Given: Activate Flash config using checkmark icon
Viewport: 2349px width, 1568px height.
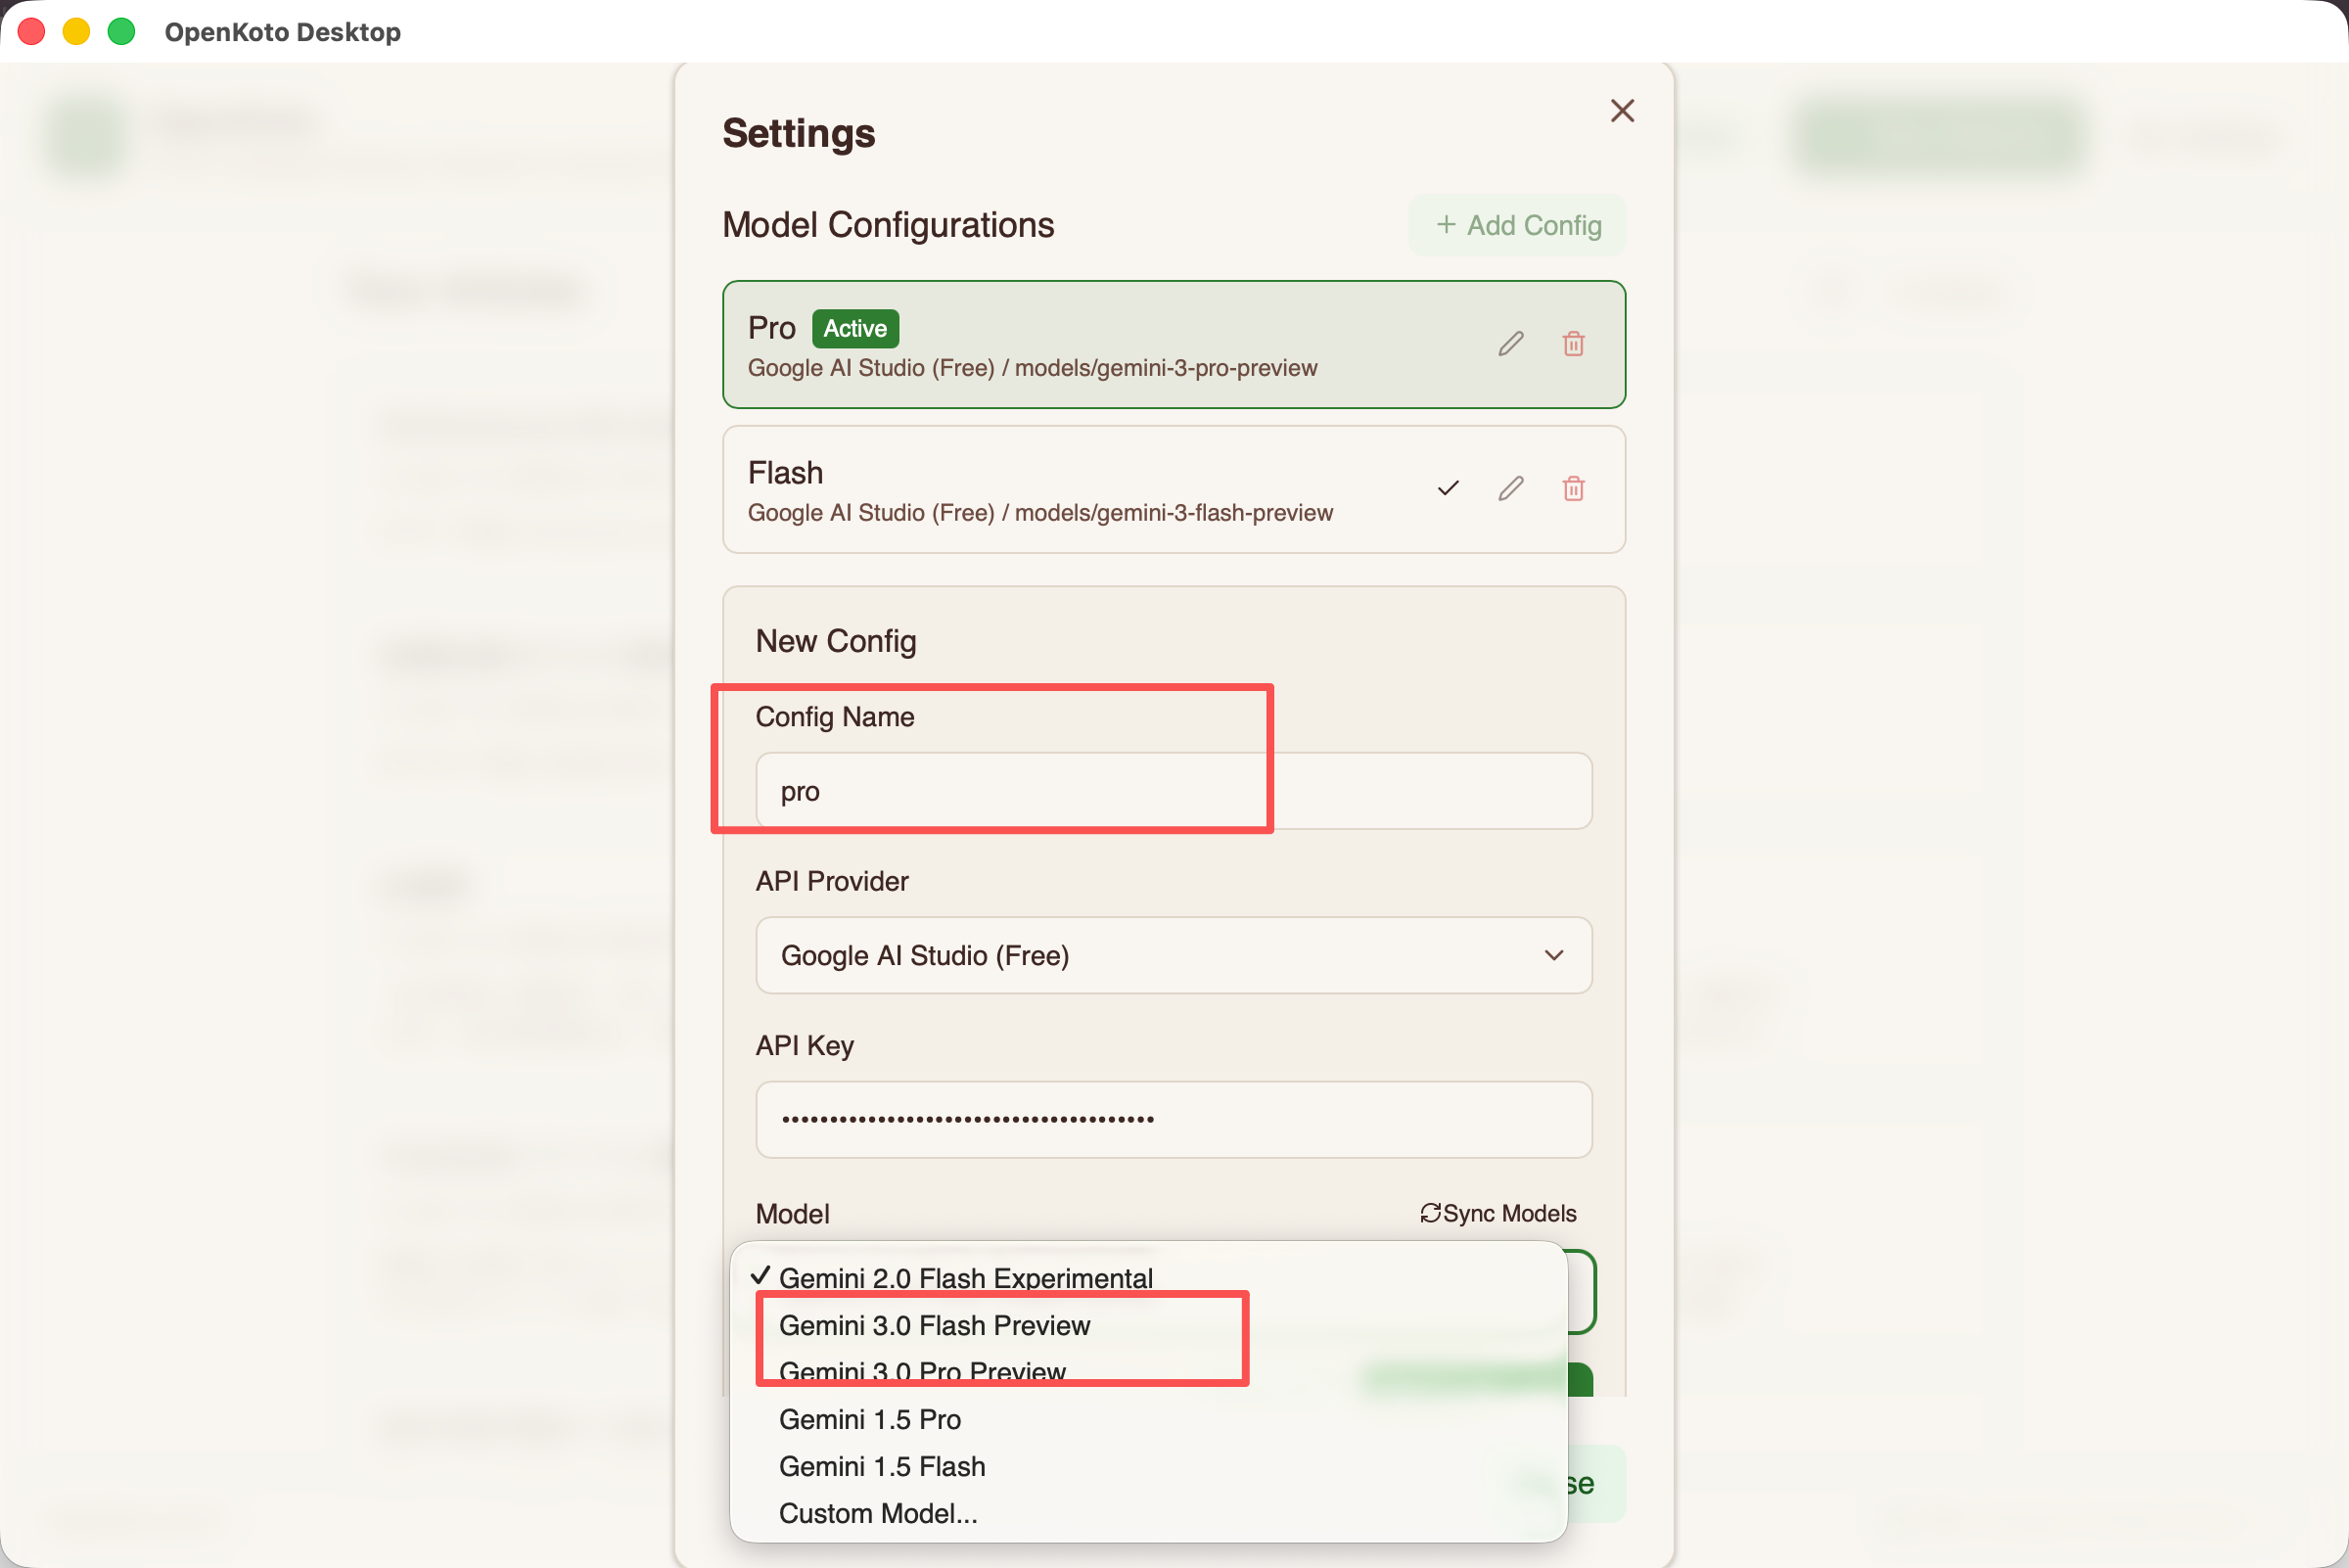Looking at the screenshot, I should tap(1447, 488).
